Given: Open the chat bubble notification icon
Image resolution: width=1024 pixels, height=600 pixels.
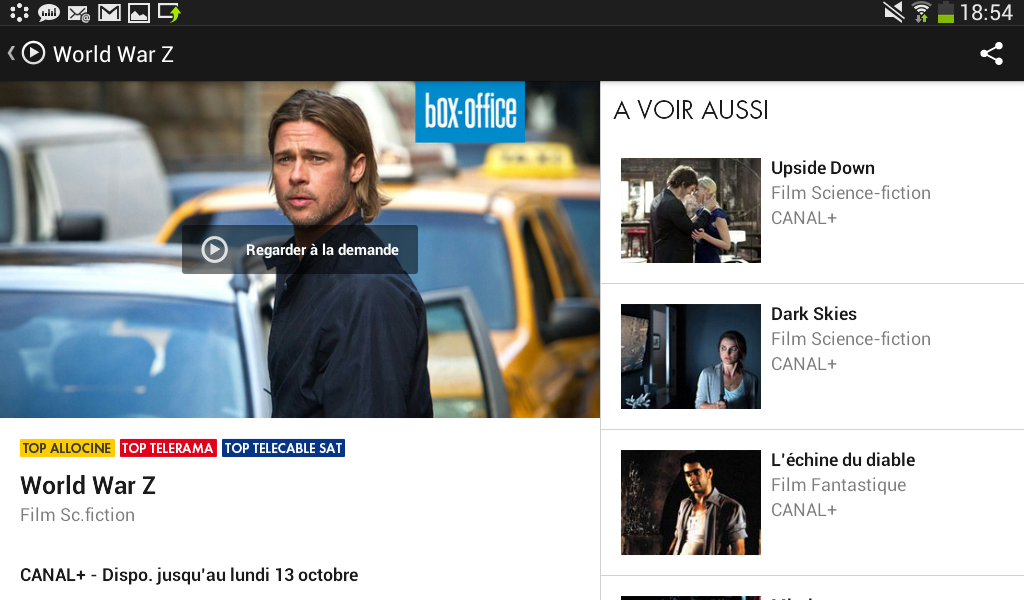Looking at the screenshot, I should click(x=49, y=12).
